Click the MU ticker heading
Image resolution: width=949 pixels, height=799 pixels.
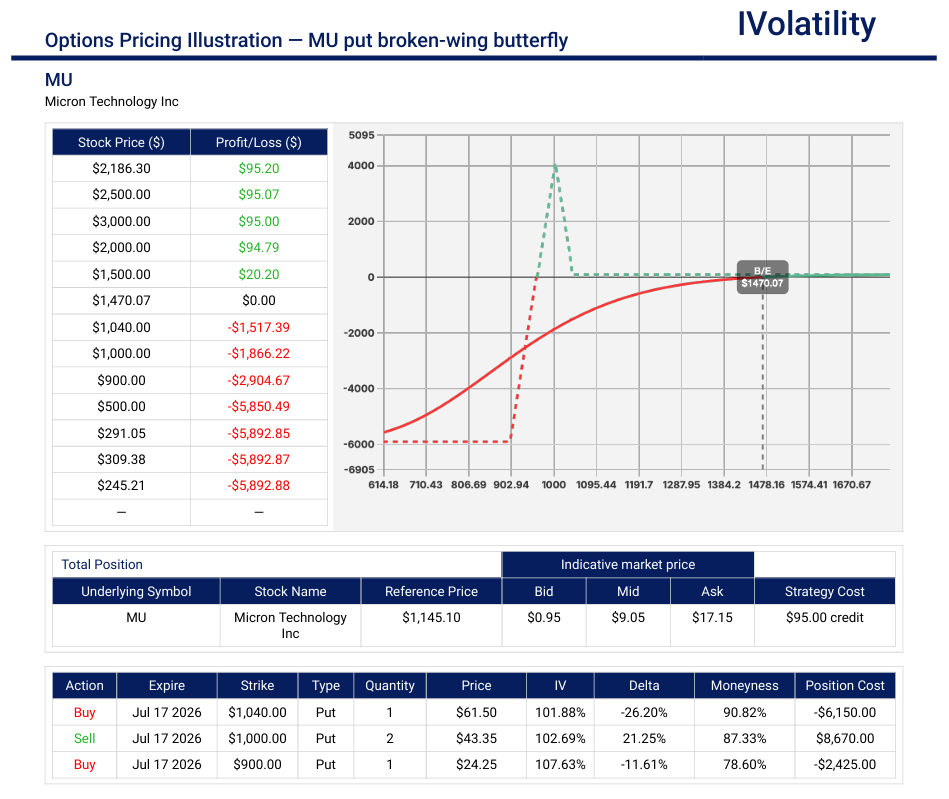59,80
